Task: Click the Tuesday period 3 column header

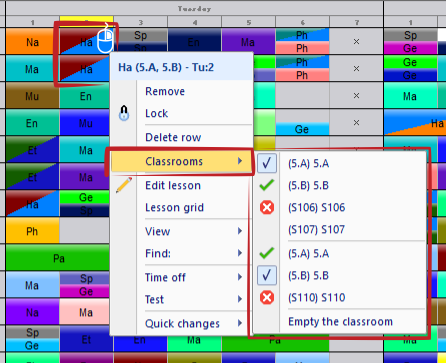Action: pos(140,22)
